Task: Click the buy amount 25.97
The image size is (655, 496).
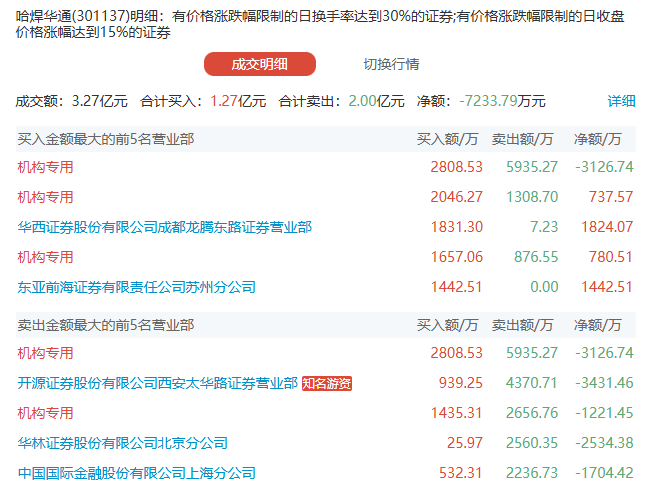Action: [465, 443]
